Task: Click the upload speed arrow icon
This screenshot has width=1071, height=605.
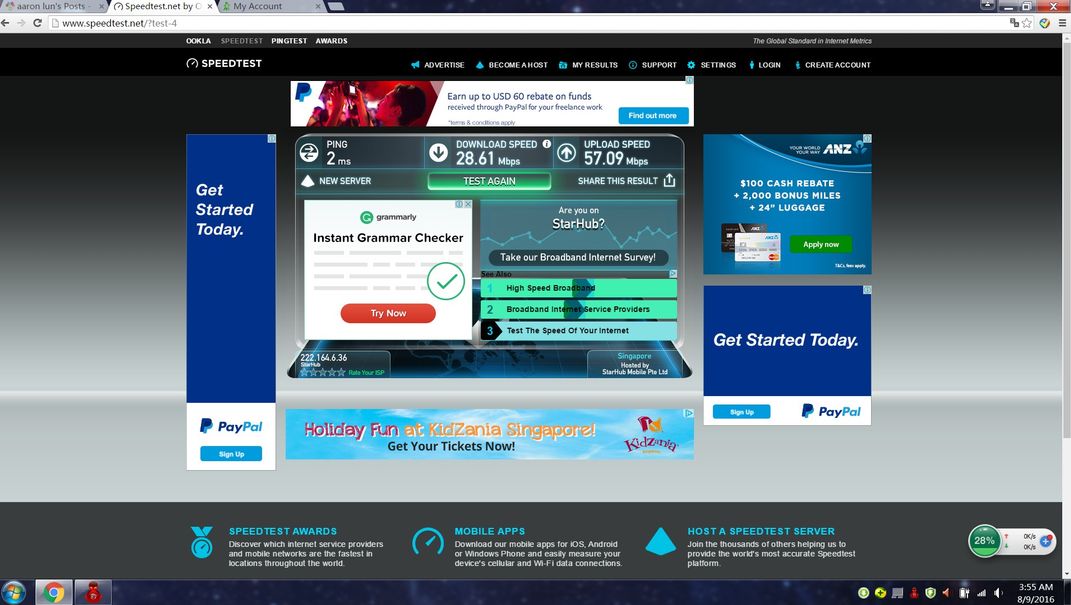Action: 566,153
